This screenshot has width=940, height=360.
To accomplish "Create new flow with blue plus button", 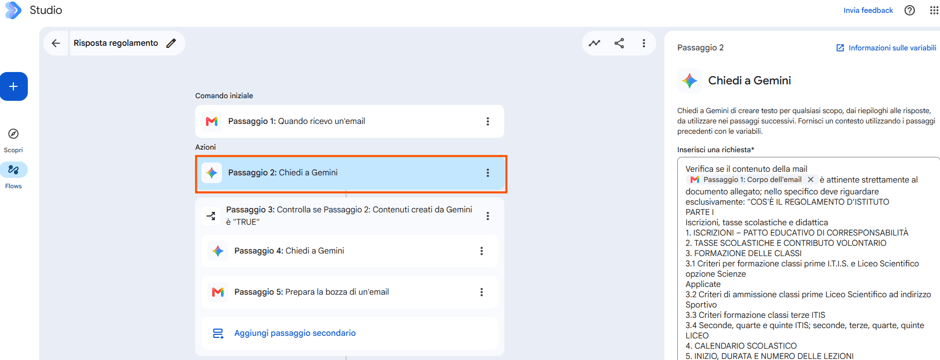I will point(14,86).
